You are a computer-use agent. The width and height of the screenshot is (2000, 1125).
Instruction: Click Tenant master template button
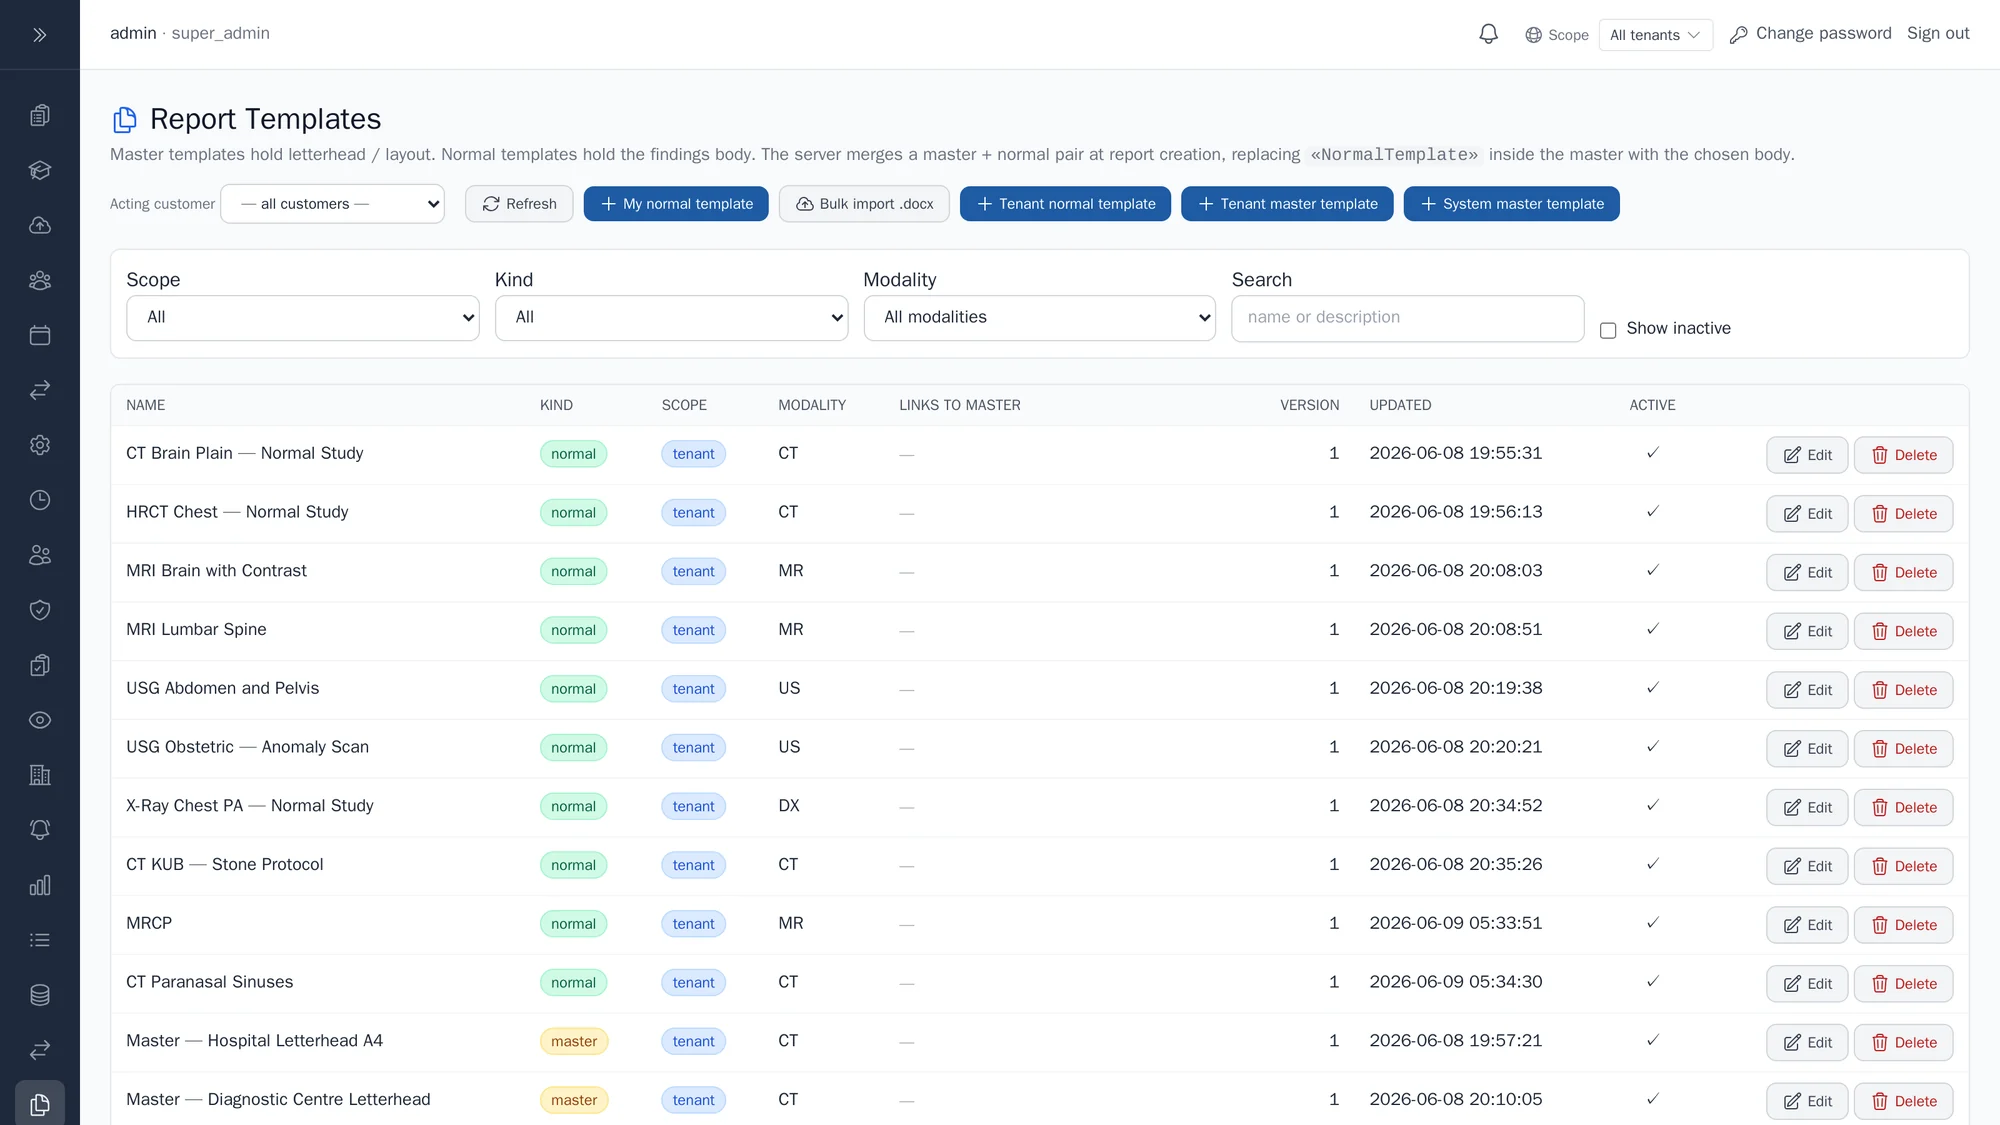point(1287,204)
